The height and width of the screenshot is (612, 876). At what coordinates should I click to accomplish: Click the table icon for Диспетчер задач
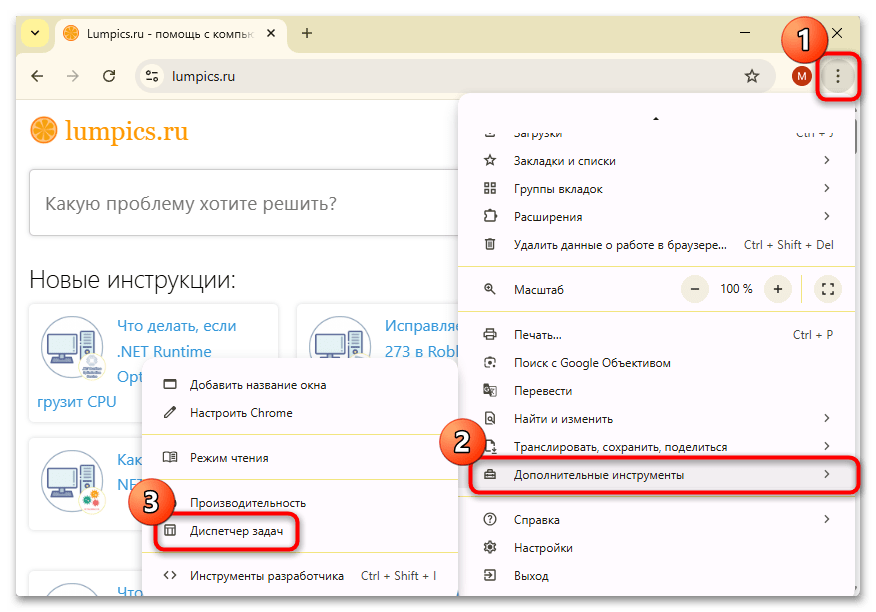click(x=170, y=530)
